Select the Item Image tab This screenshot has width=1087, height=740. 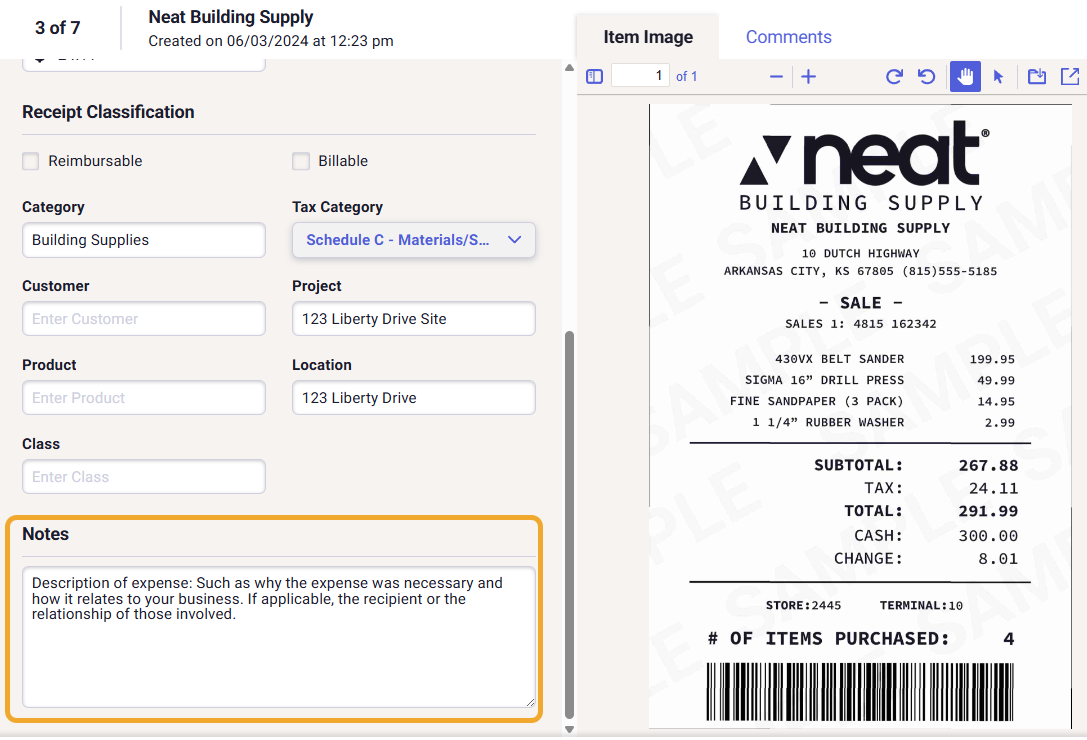tap(648, 37)
